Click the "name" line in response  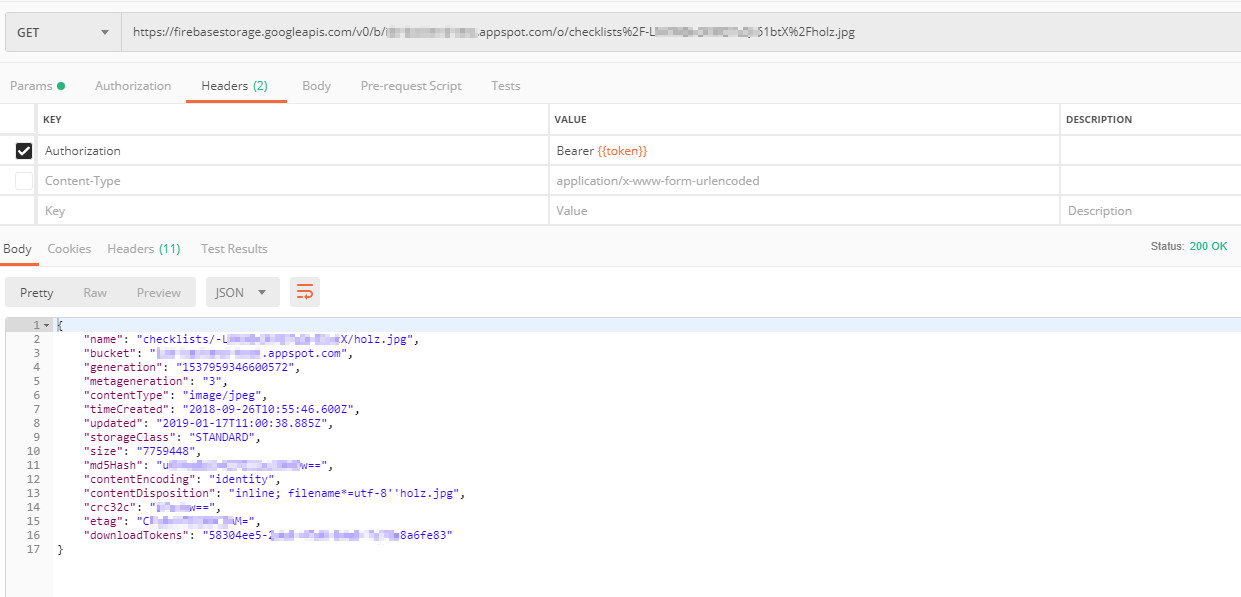coord(250,339)
